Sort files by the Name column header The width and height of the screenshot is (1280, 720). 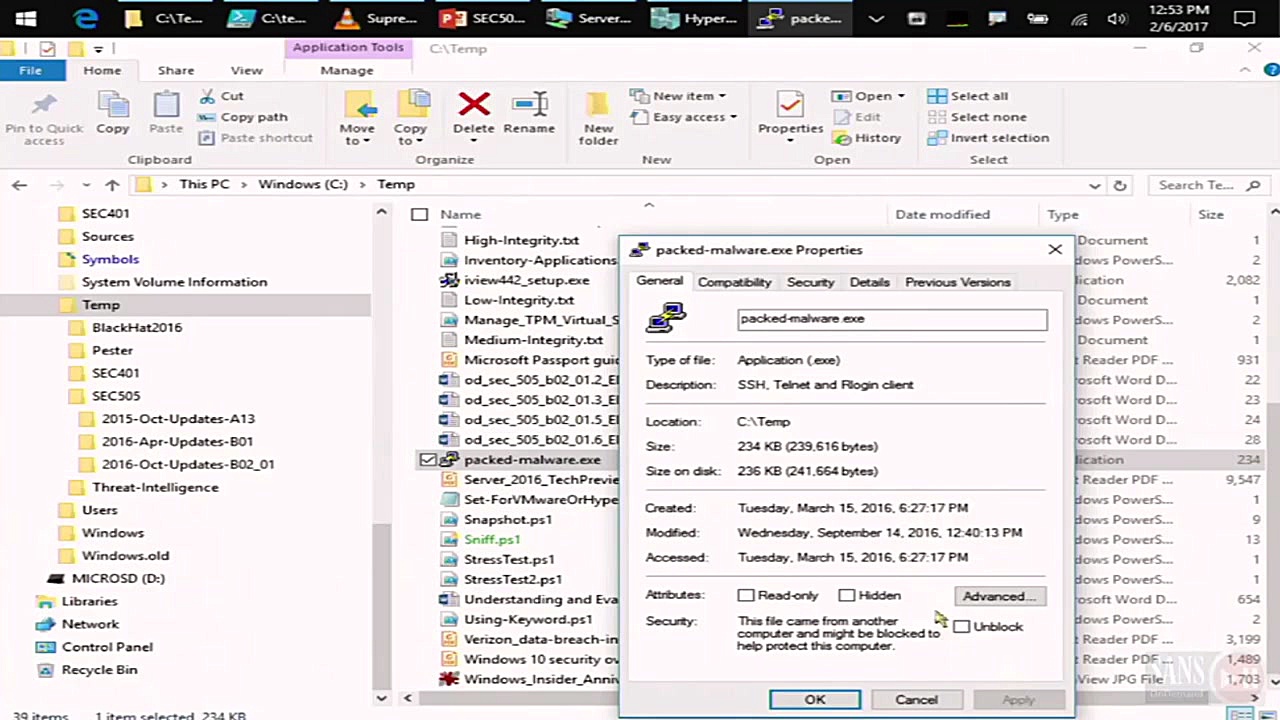click(x=460, y=215)
